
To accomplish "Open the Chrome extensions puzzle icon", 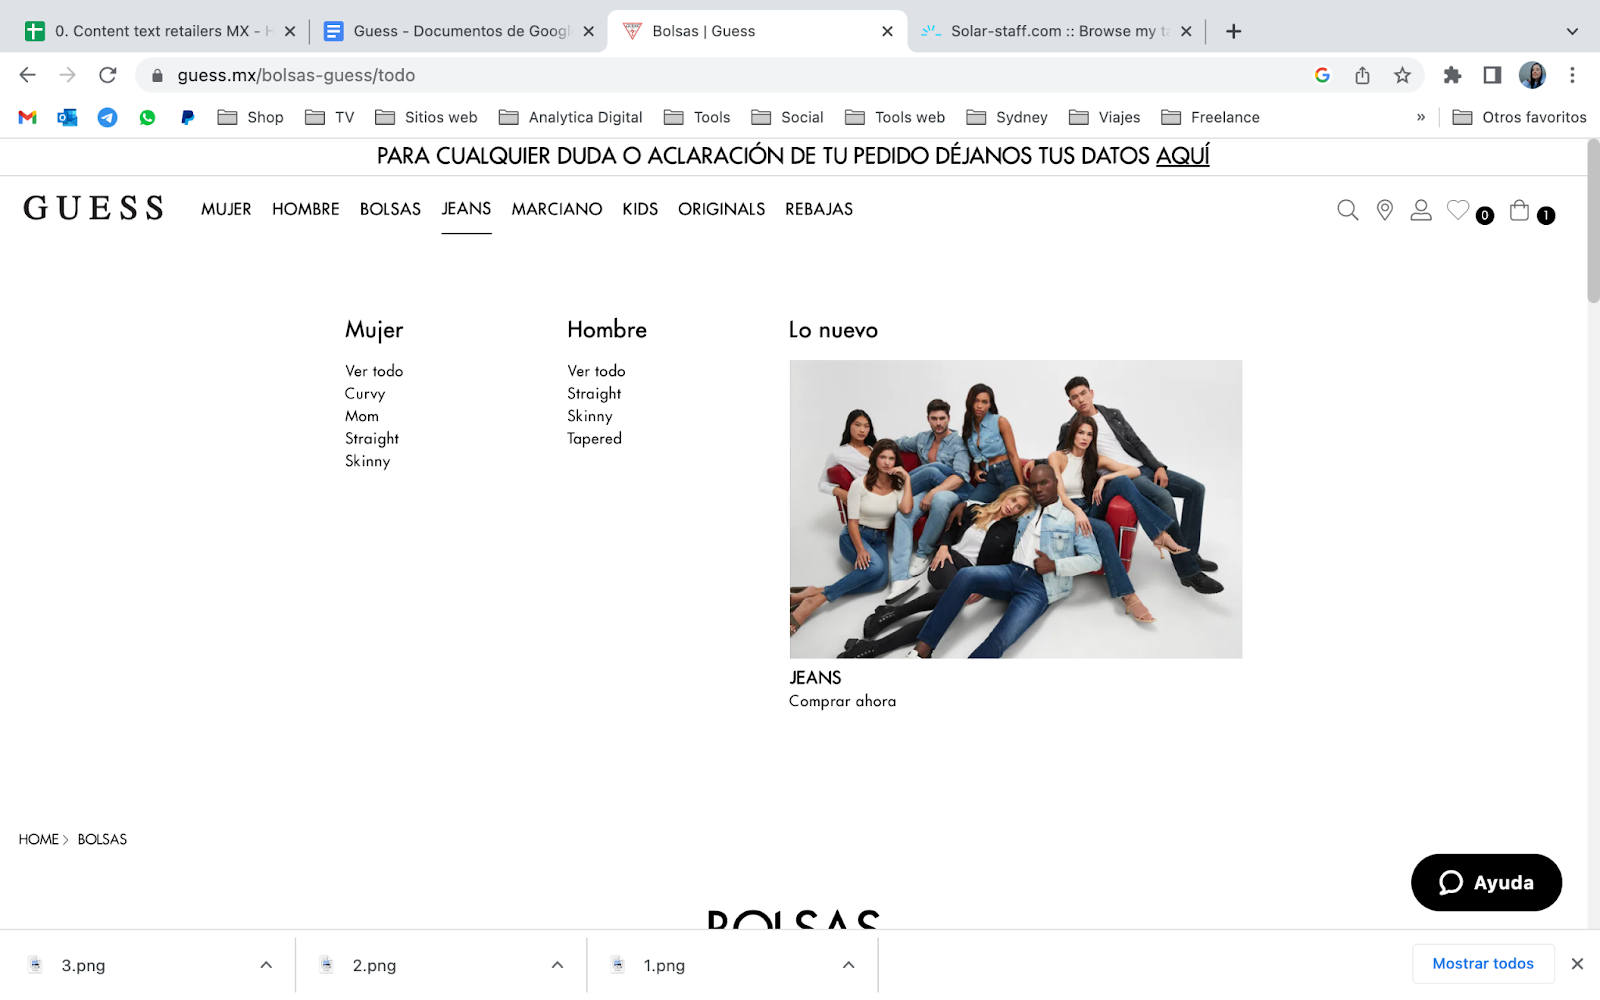I will [x=1452, y=75].
